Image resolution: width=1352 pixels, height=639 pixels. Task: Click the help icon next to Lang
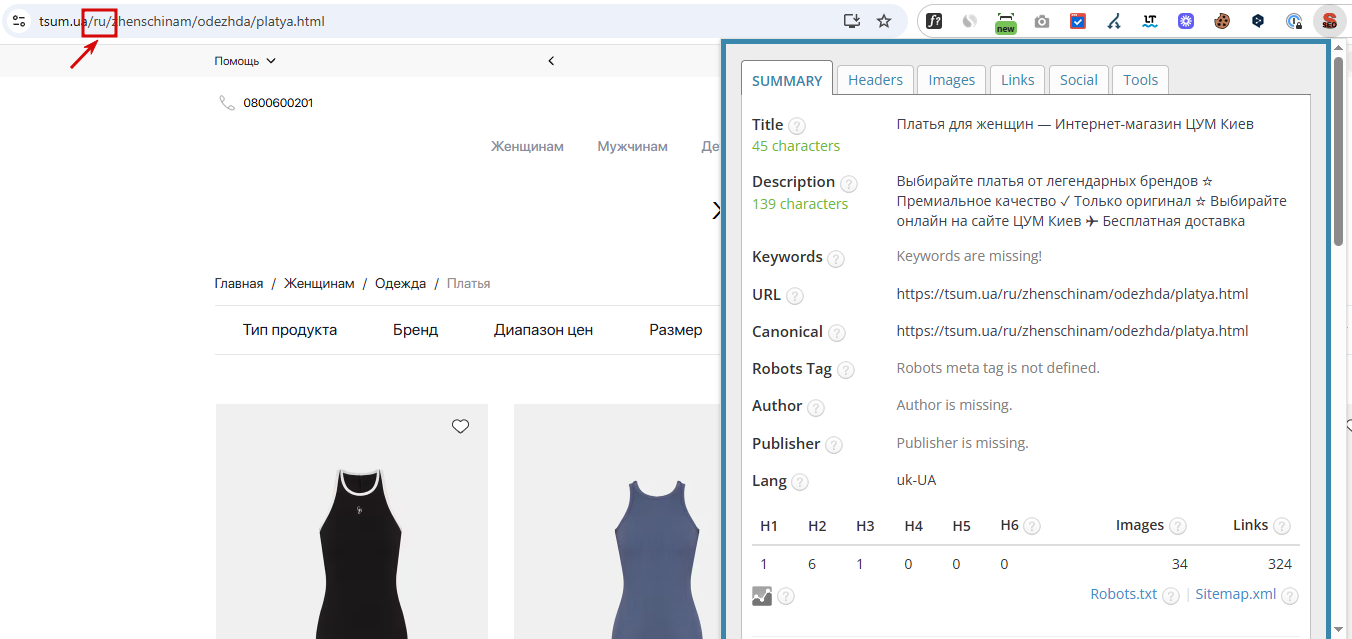[800, 482]
